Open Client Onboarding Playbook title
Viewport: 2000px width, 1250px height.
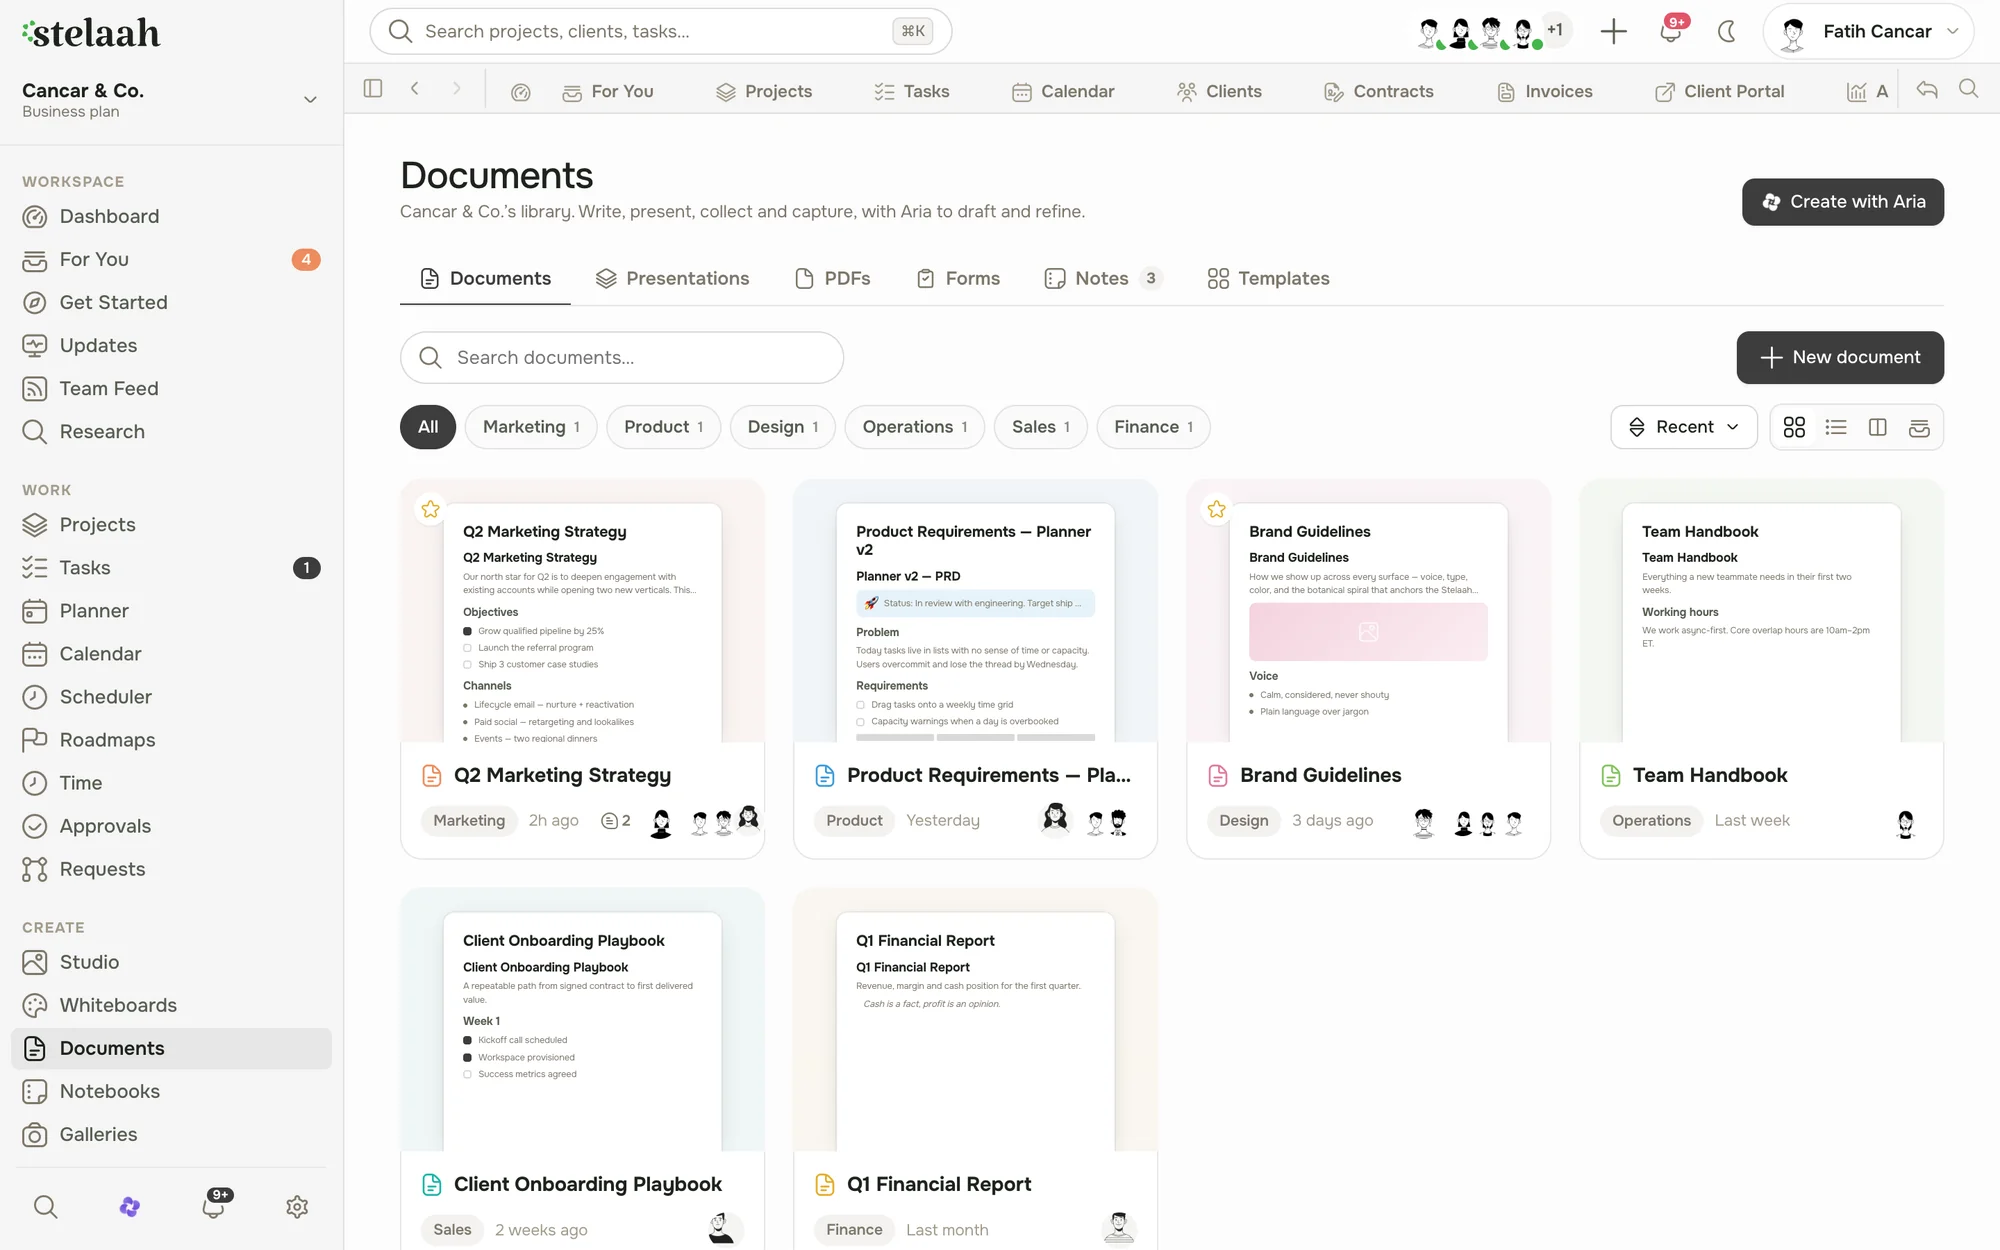click(x=588, y=1184)
